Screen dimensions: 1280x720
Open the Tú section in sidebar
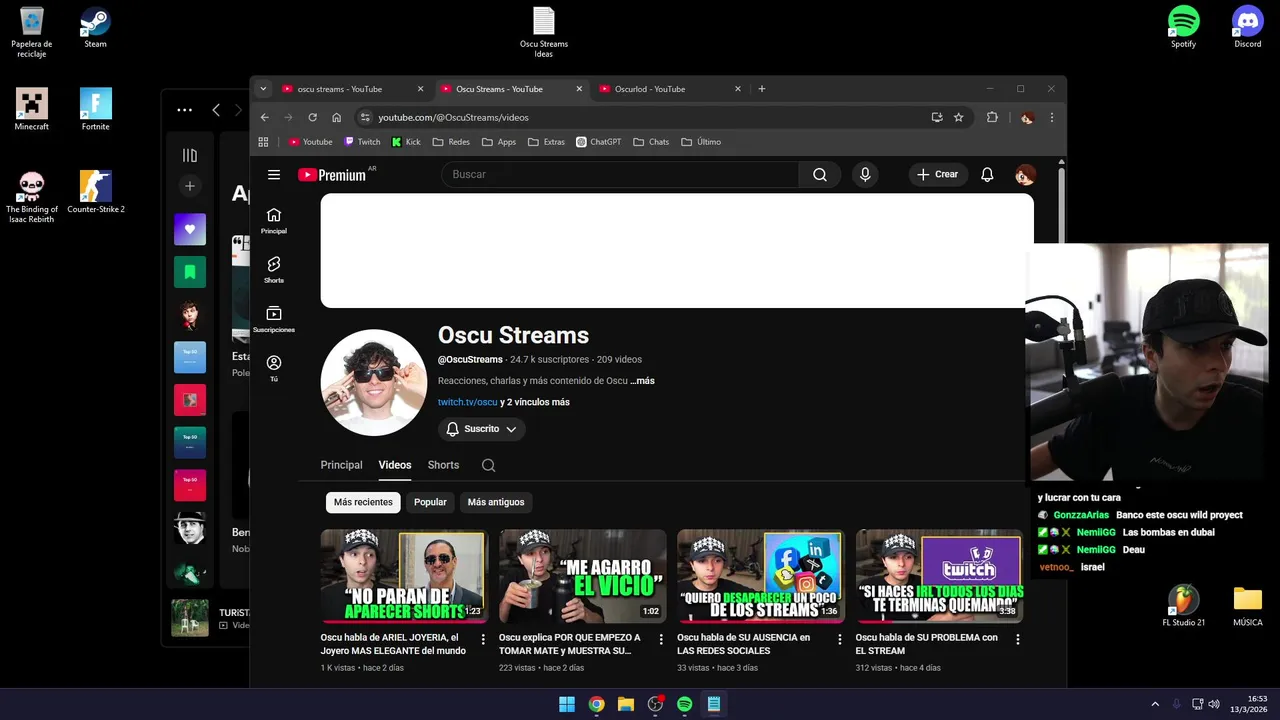[274, 368]
